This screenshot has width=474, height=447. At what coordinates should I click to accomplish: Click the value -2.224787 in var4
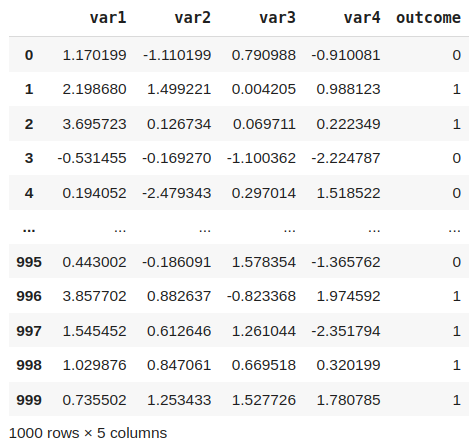pyautogui.click(x=346, y=158)
